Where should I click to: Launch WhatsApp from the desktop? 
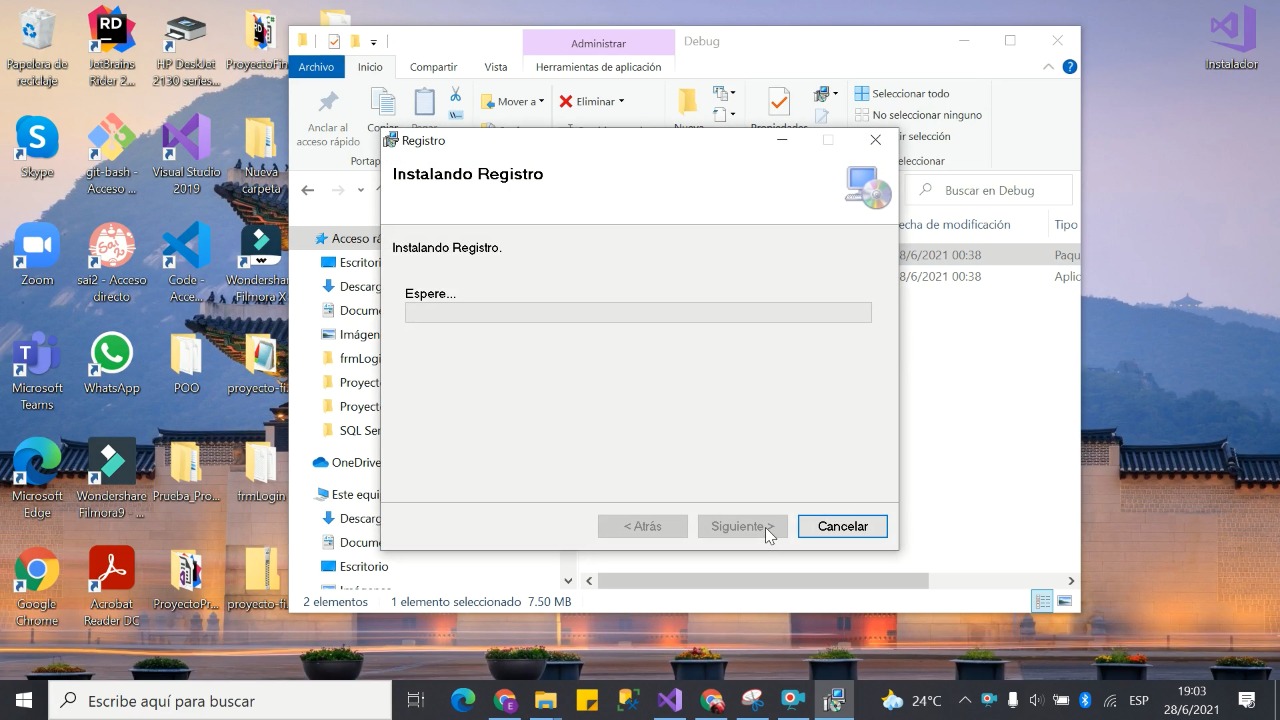(x=112, y=363)
